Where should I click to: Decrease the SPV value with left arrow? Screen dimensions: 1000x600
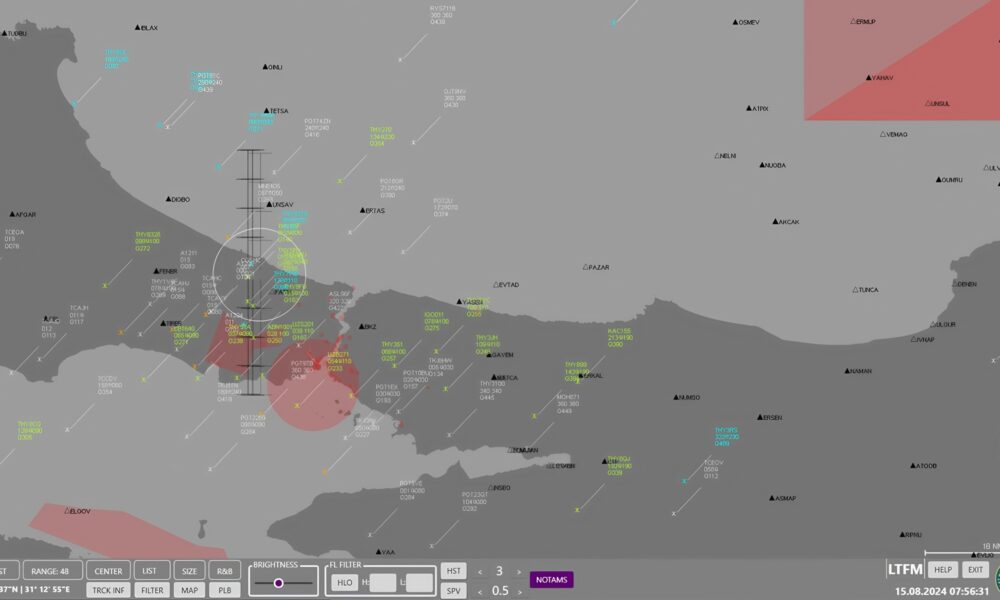pos(479,590)
